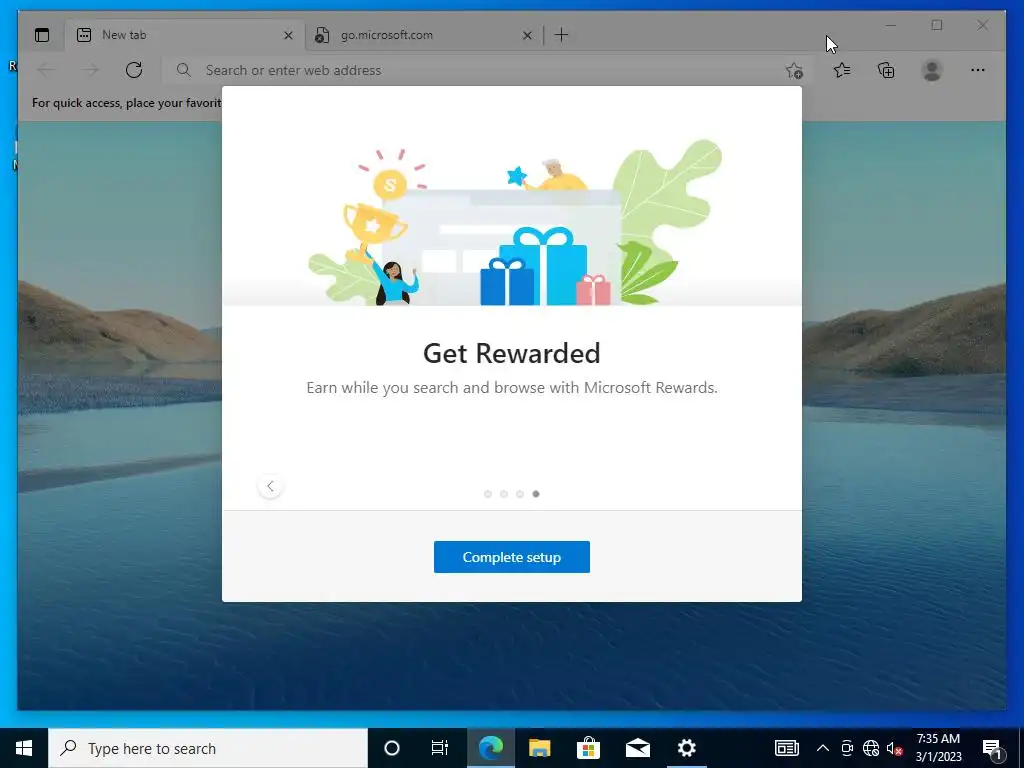Focus the Search or enter web address bar

click(487, 70)
